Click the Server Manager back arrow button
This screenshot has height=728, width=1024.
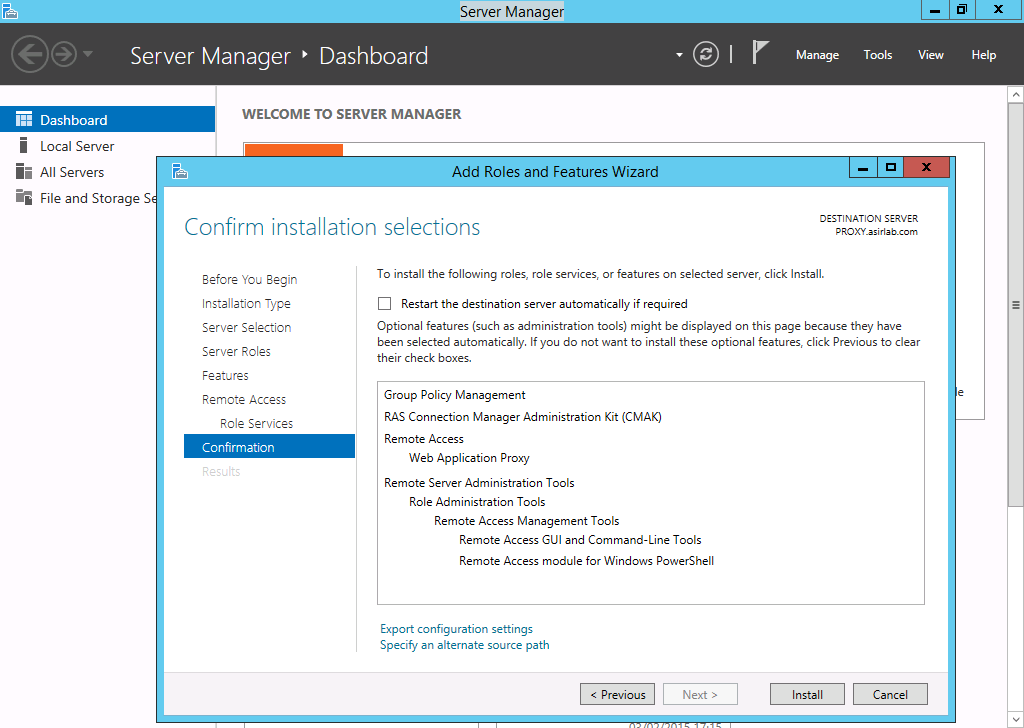pyautogui.click(x=29, y=54)
